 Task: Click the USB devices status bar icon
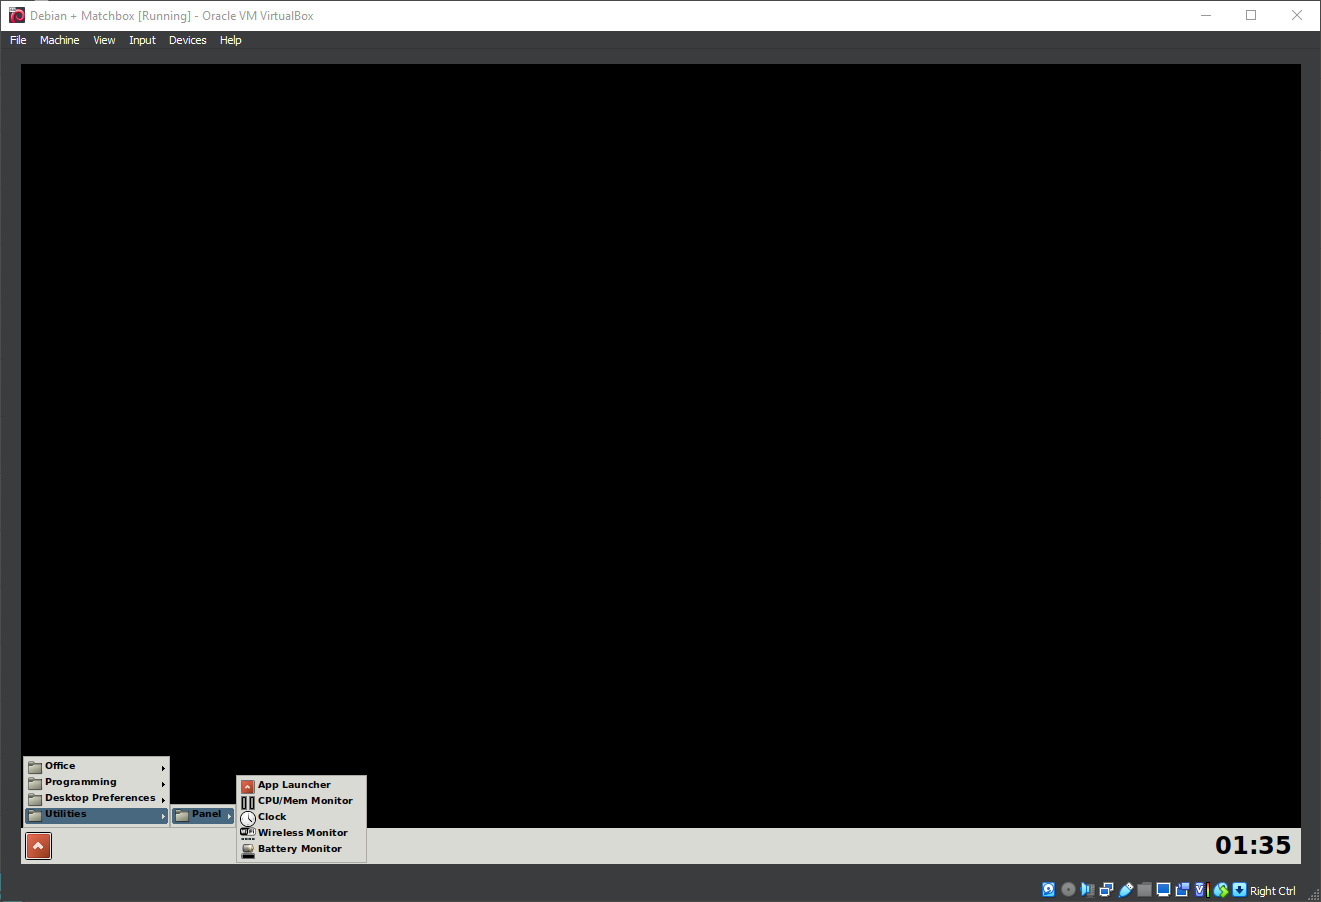tap(1126, 889)
